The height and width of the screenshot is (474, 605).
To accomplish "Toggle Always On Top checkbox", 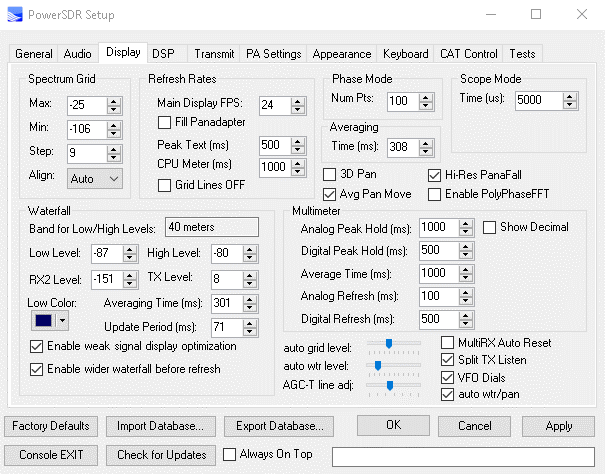I will tap(229, 454).
